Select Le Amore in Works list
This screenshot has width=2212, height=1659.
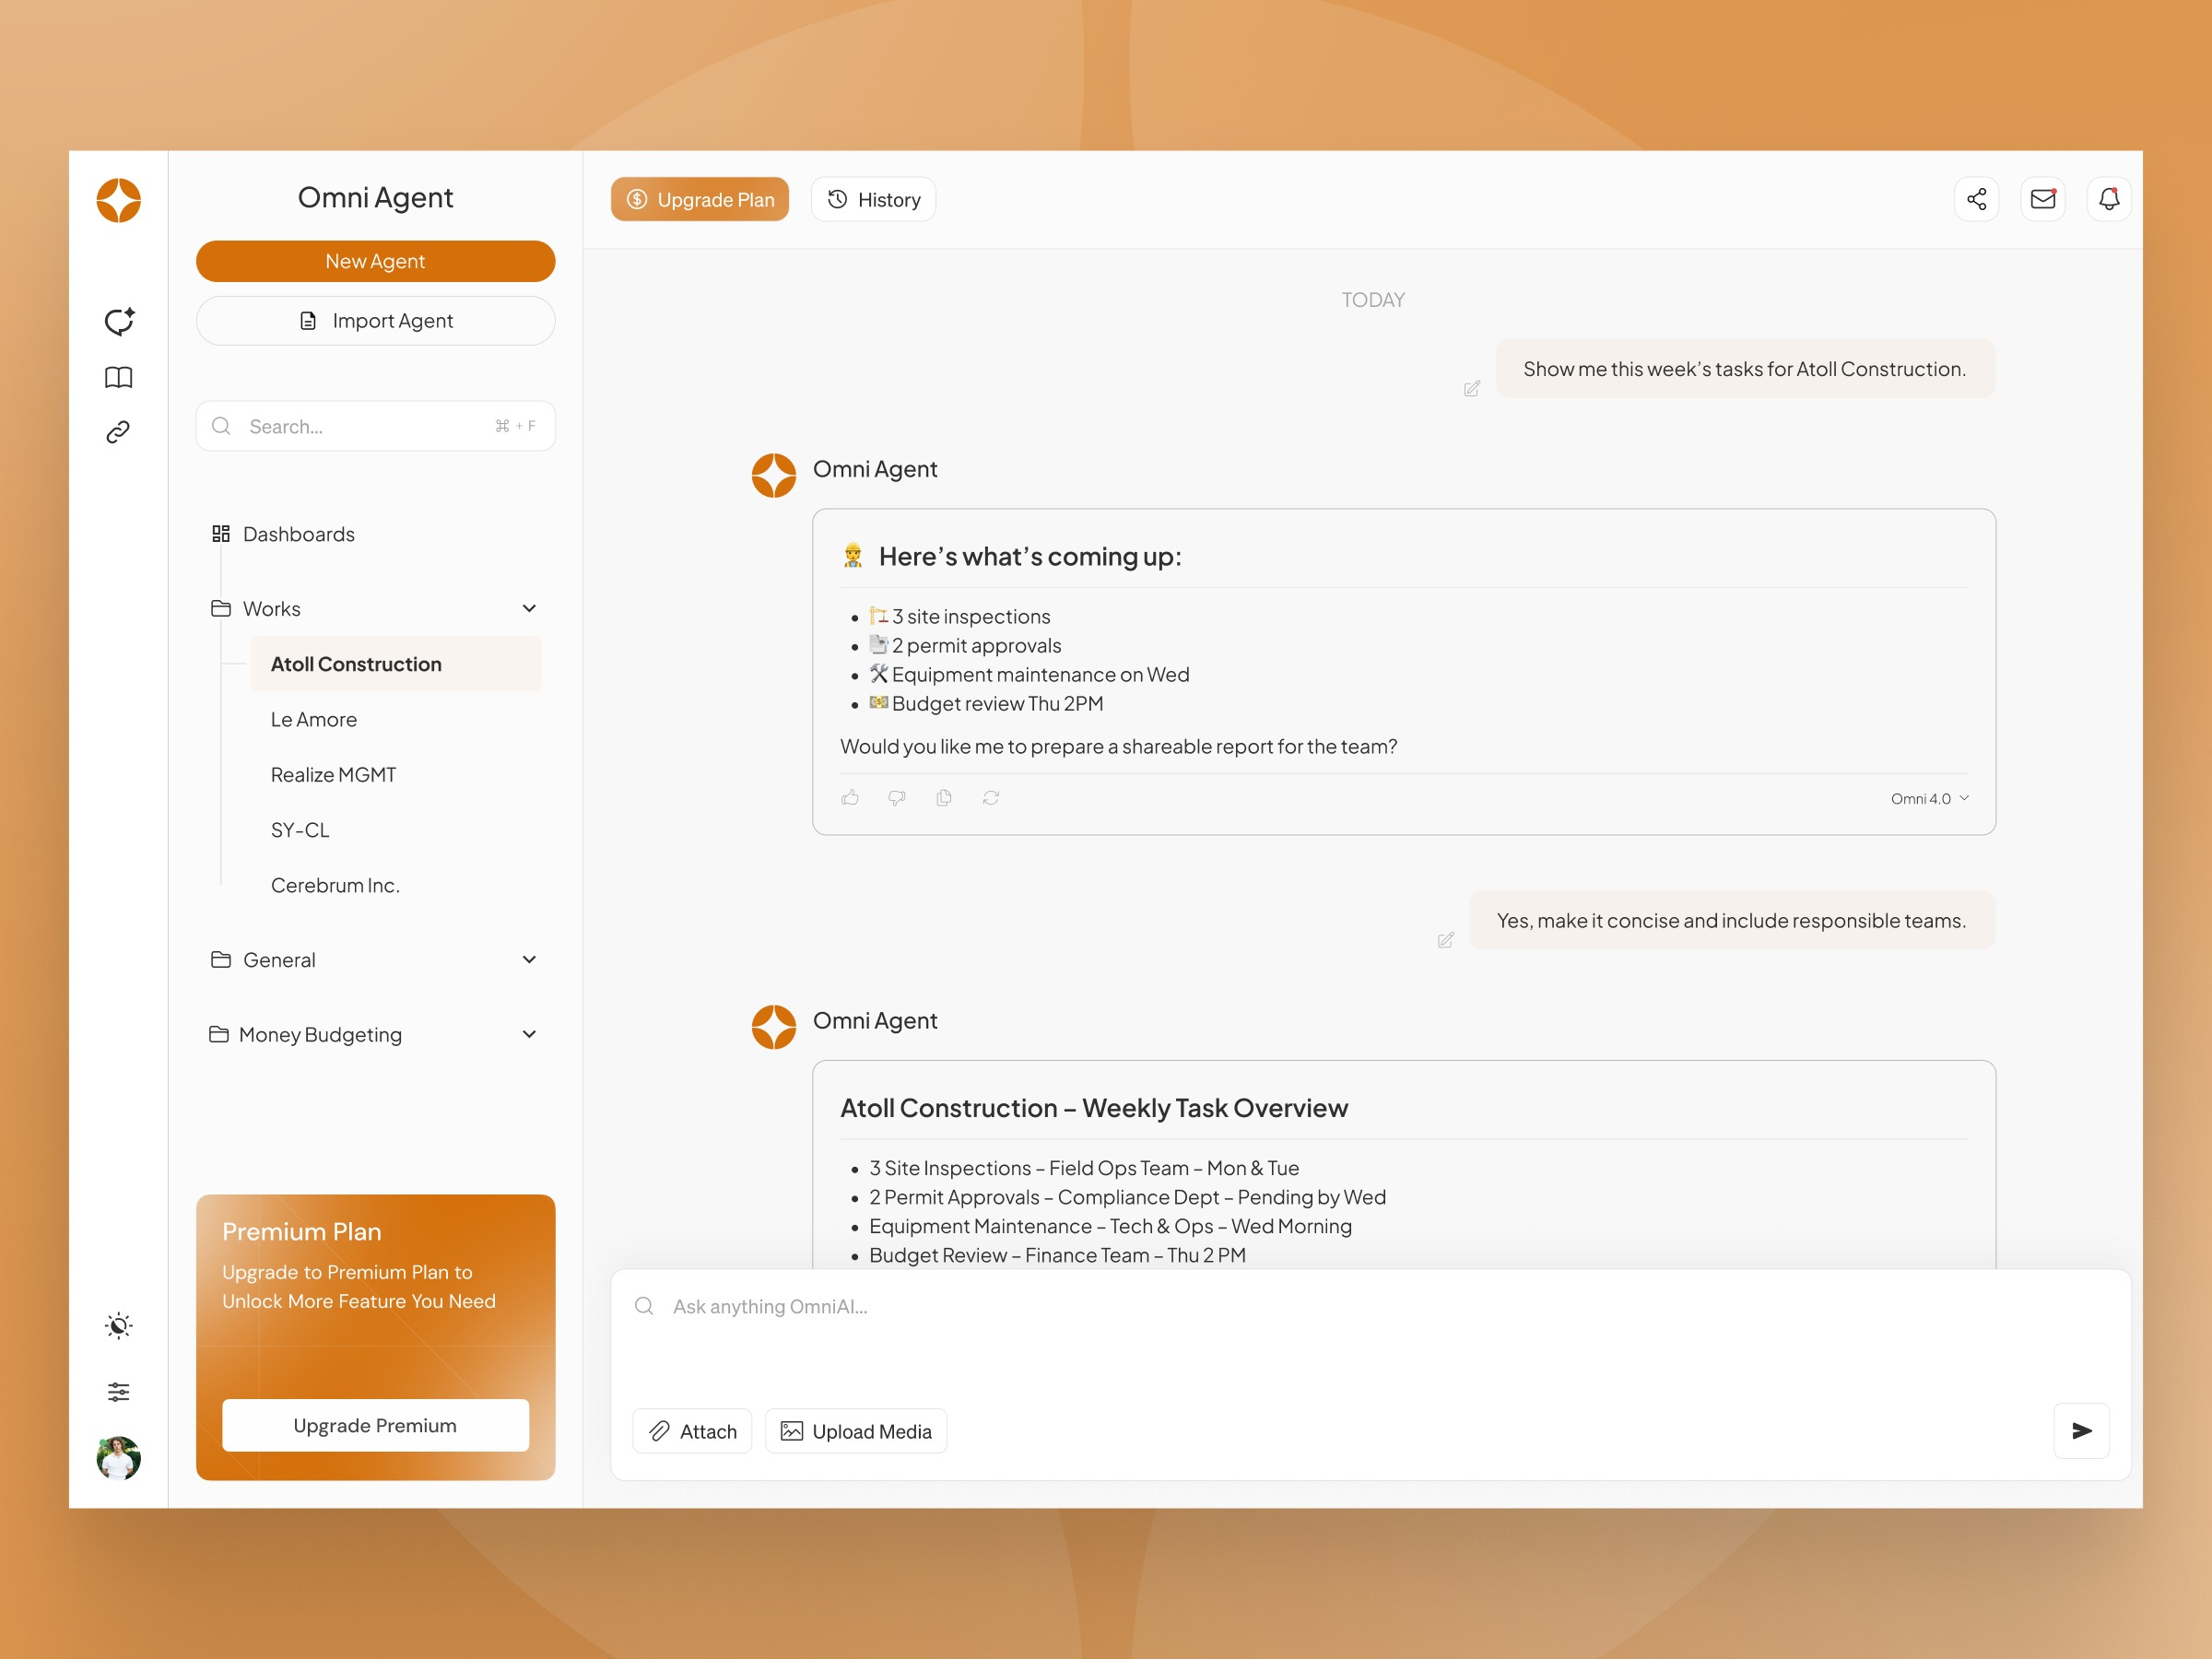(x=314, y=719)
